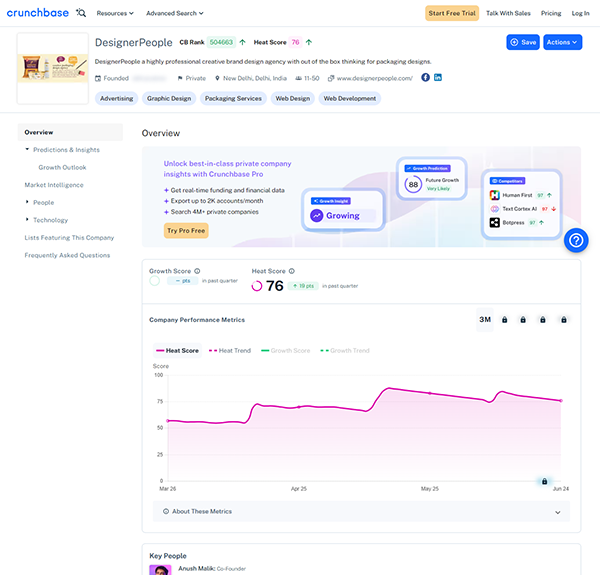Click the Graphic Design category tag

169,98
